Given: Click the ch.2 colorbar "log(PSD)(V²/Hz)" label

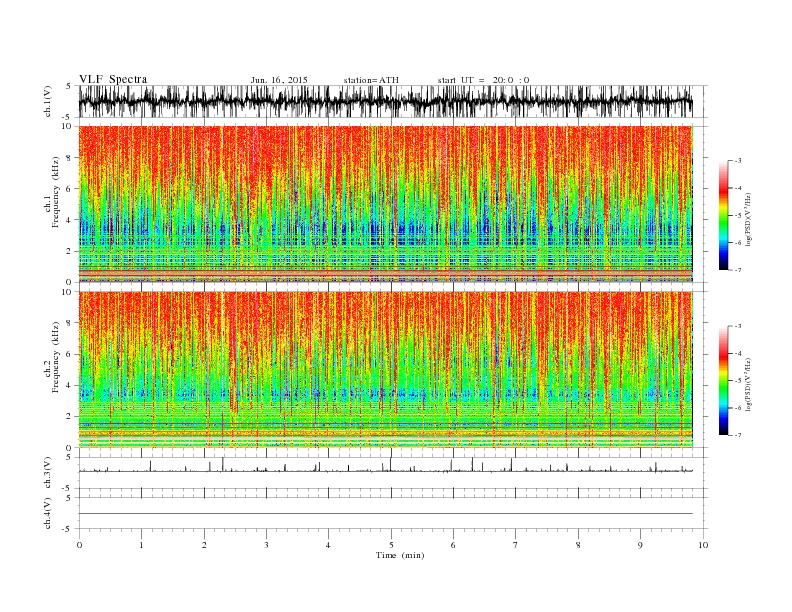Looking at the screenshot, I should 749,383.
